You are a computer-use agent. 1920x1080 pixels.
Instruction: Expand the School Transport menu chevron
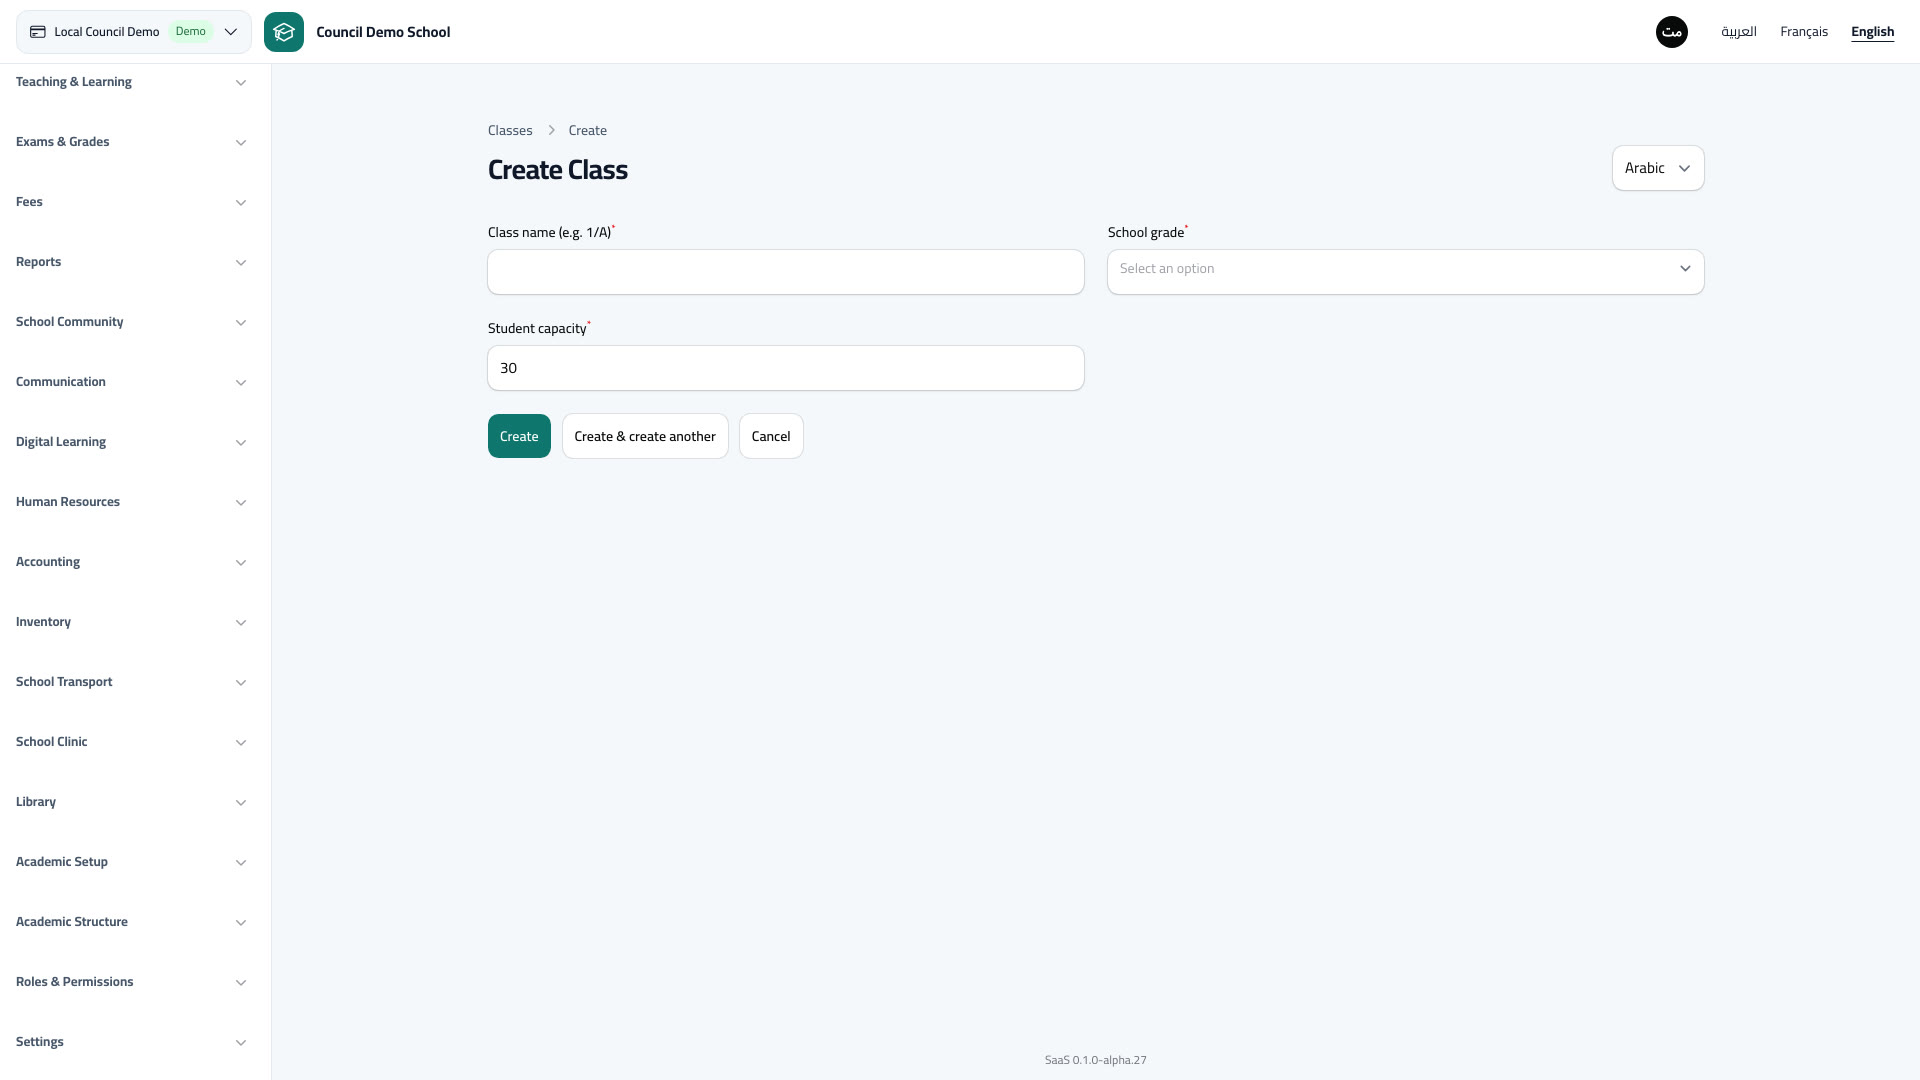(x=241, y=683)
